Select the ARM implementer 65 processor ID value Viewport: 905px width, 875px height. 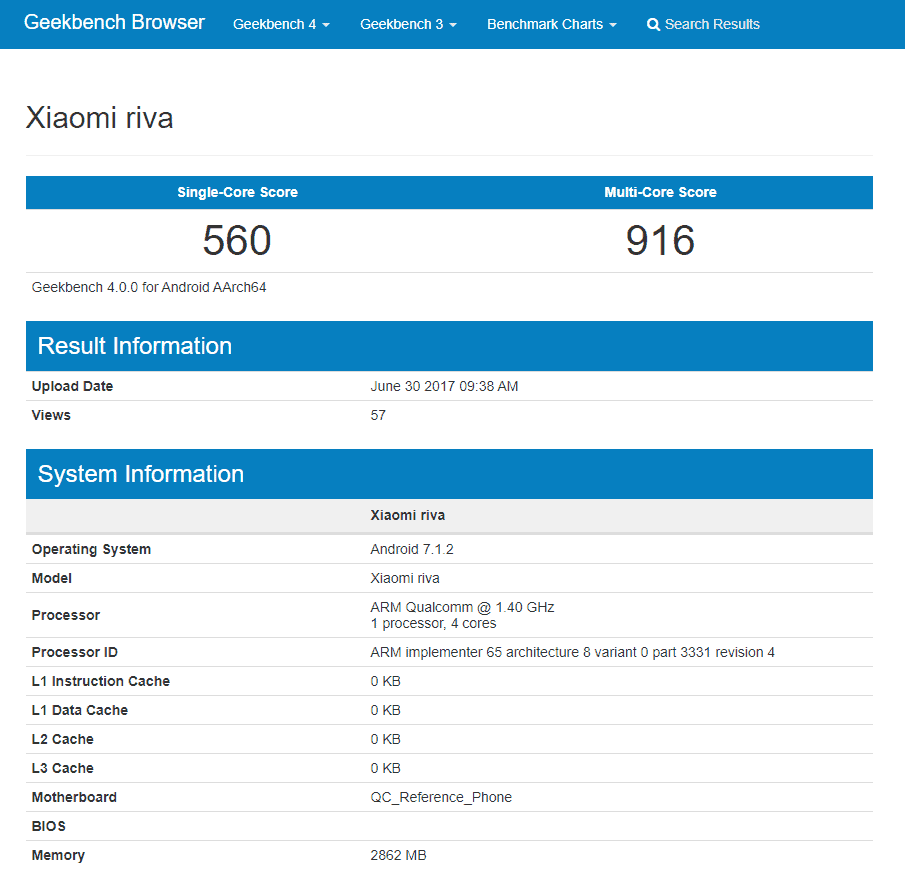573,652
